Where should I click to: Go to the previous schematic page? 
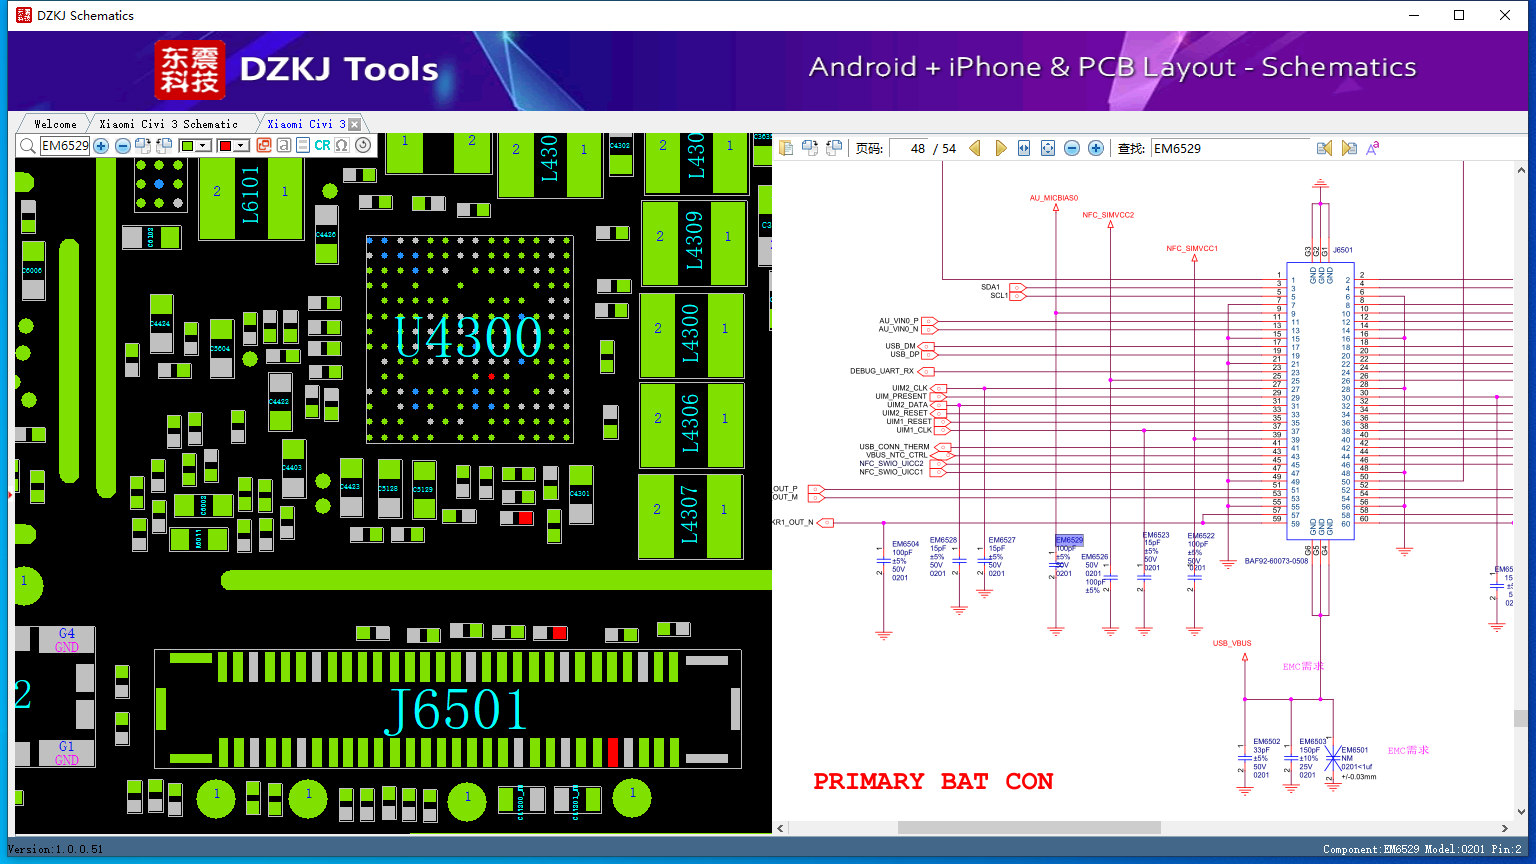[x=975, y=148]
